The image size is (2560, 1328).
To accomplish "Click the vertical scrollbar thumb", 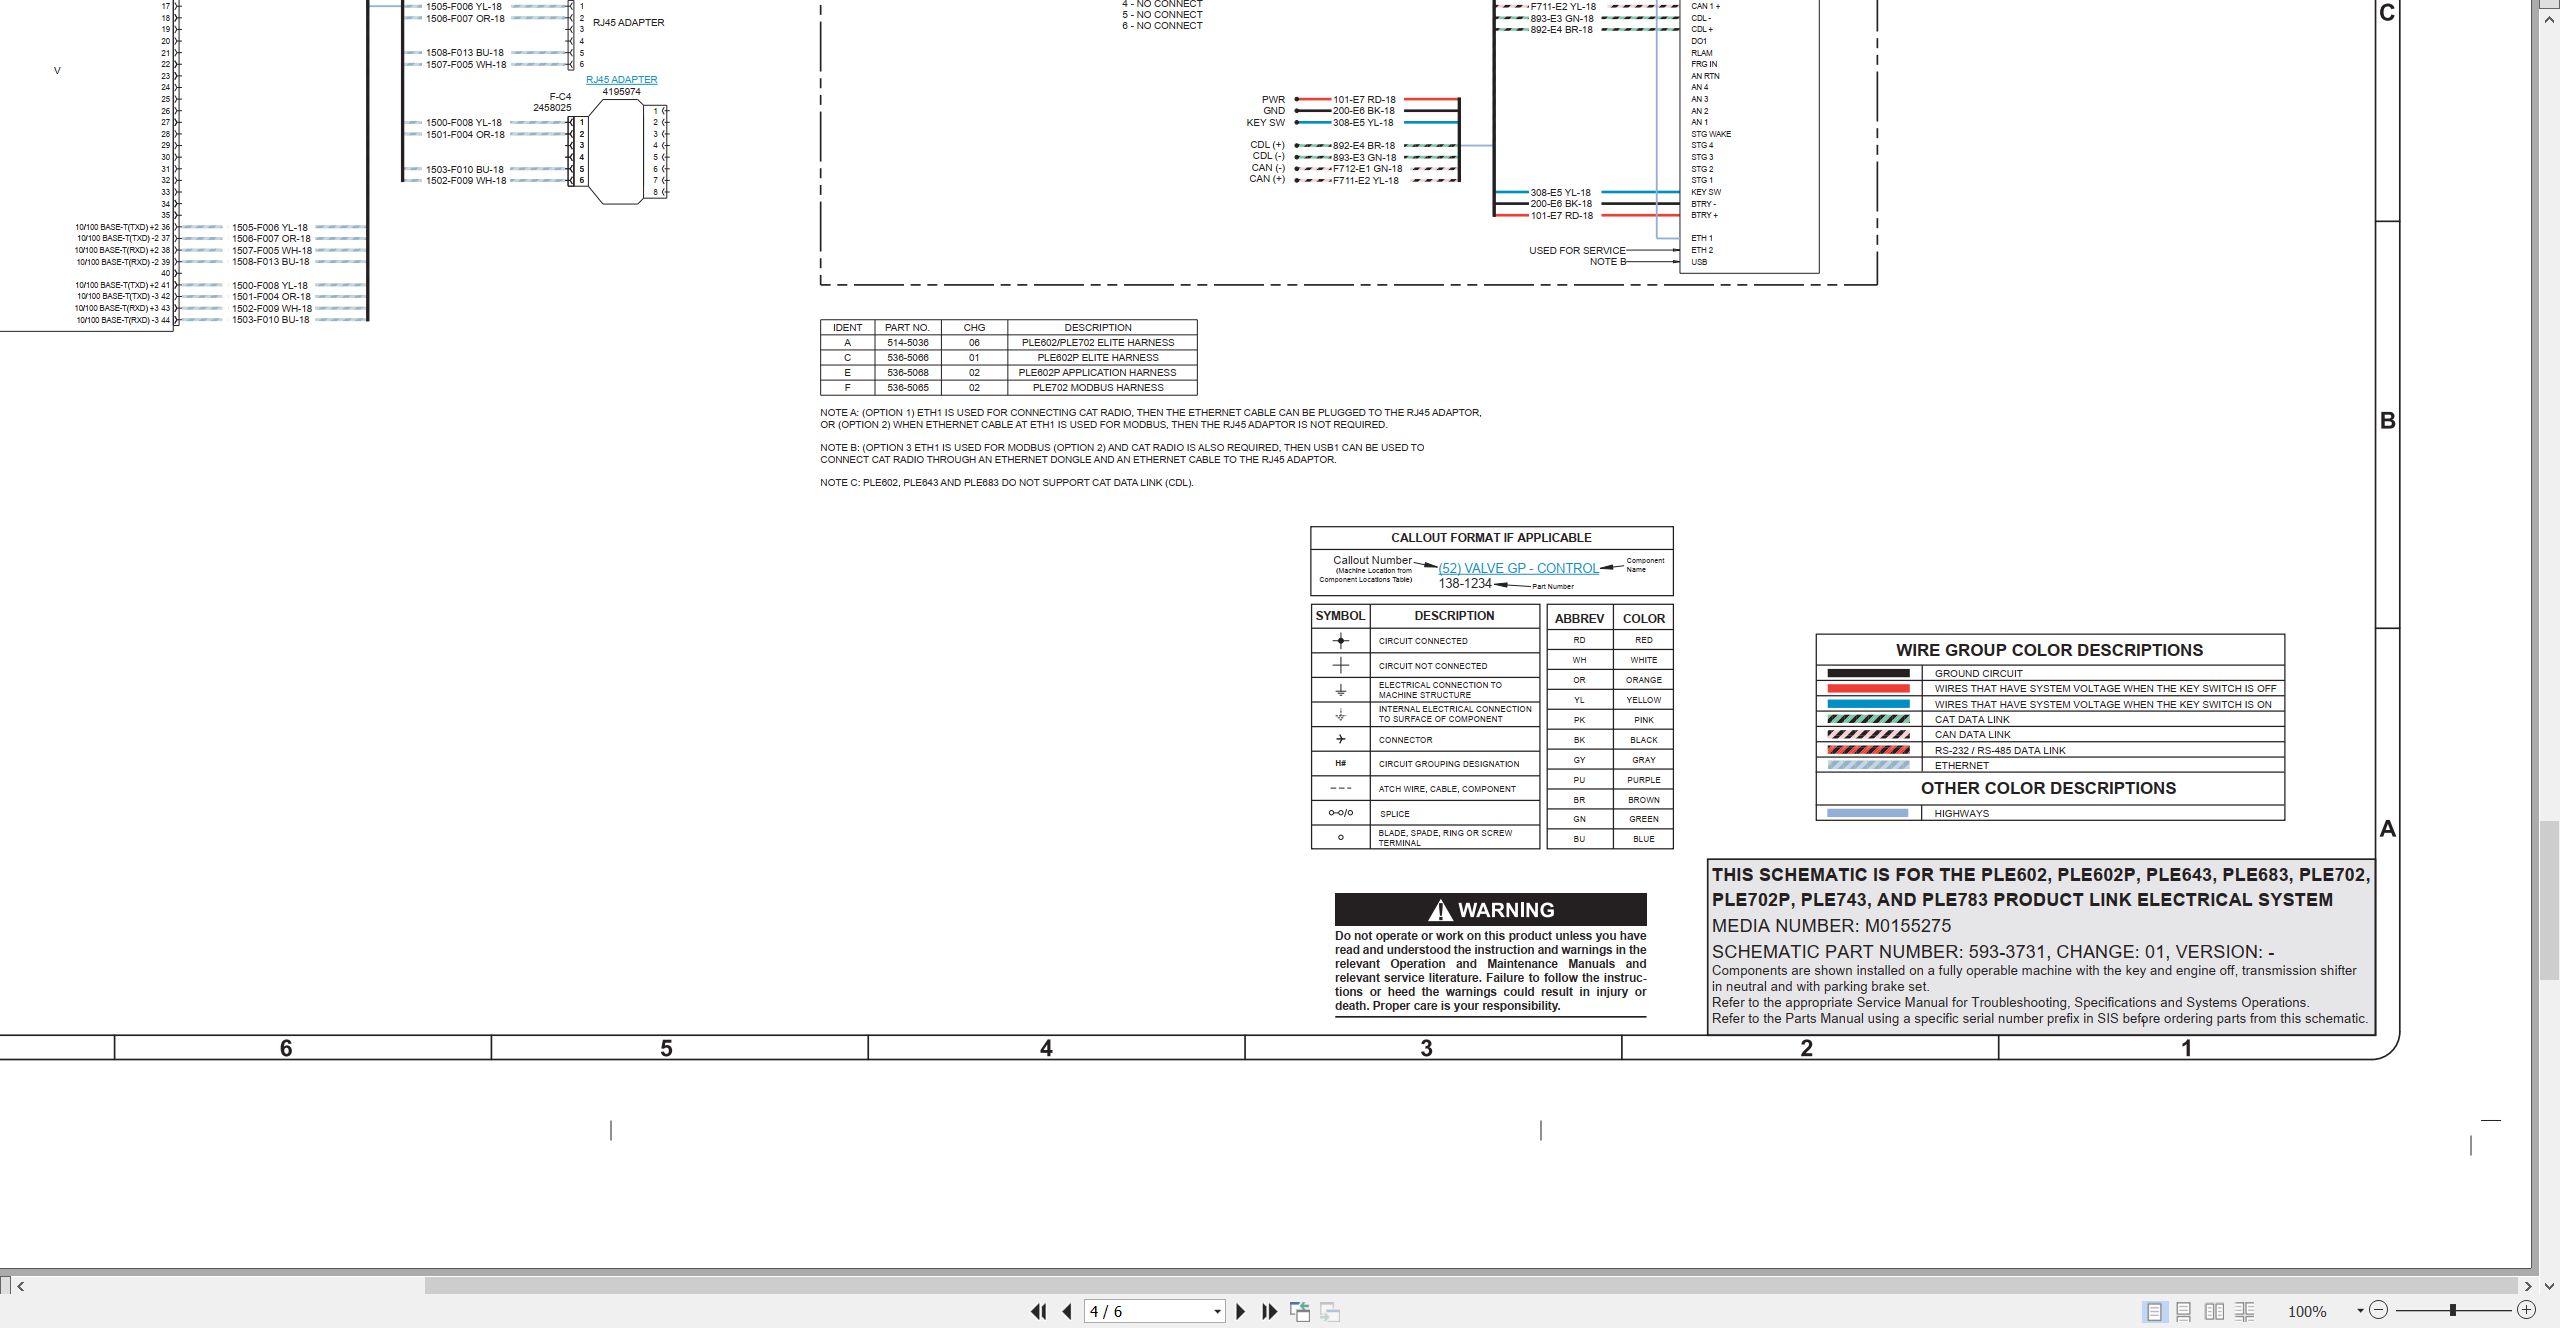I will point(2550,900).
